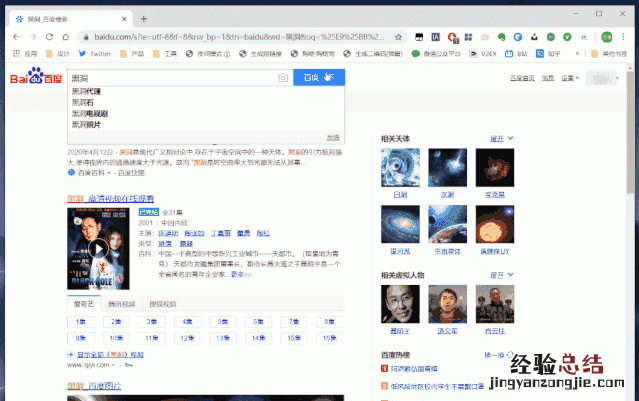Refresh the 百度热榜 list via 换一换
This screenshot has height=401, width=639.
[499, 355]
